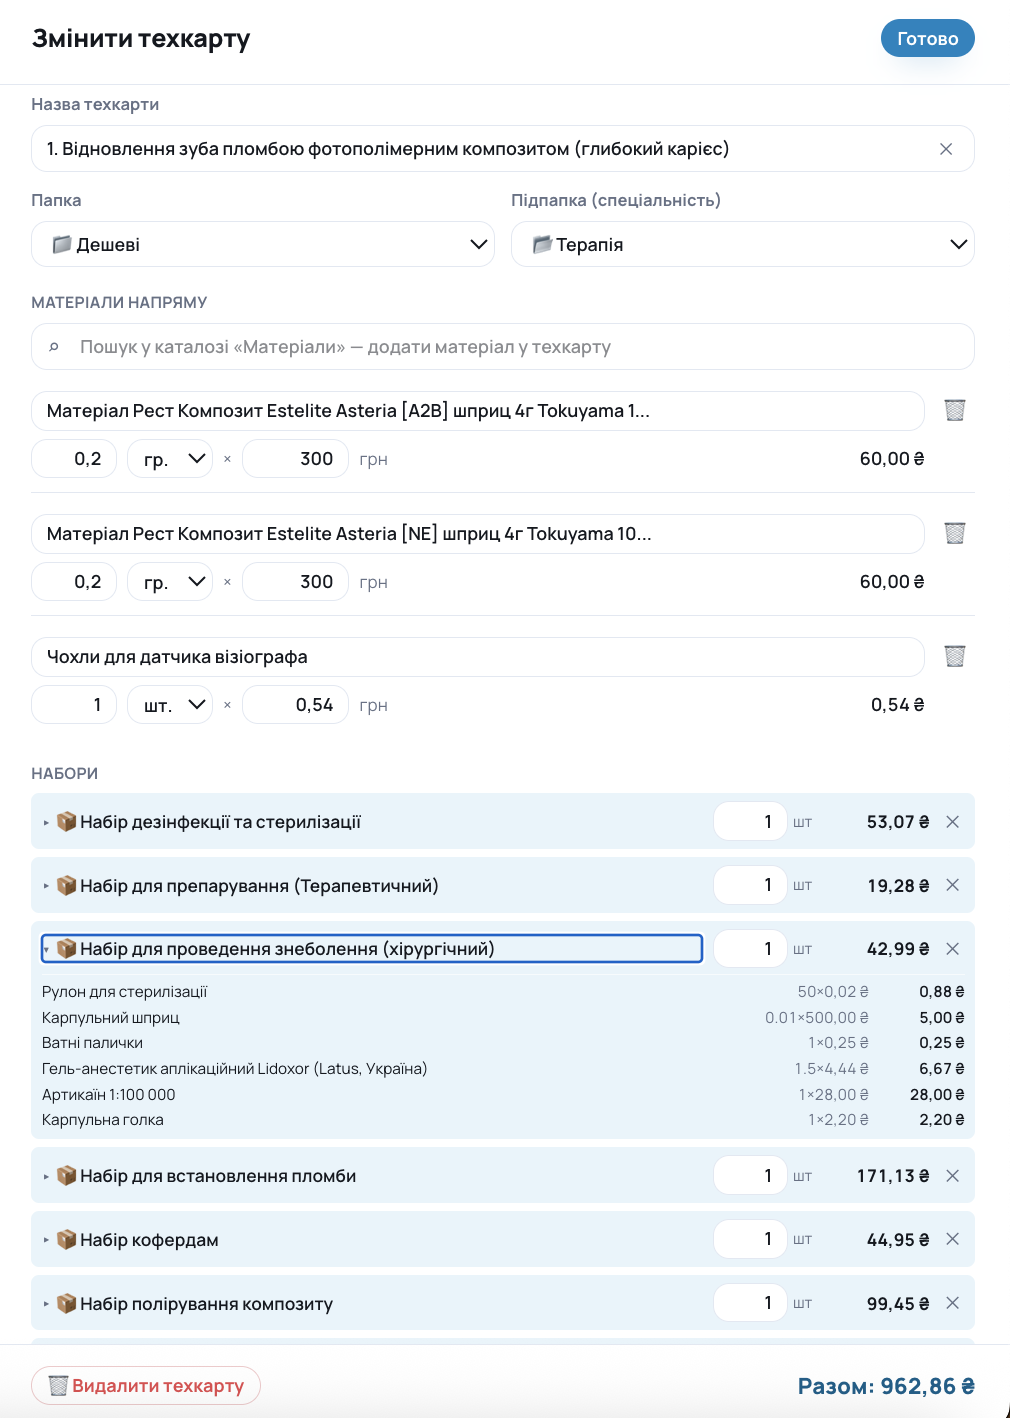Remove Набір кофердам from the list
The height and width of the screenshot is (1418, 1010).
[953, 1239]
